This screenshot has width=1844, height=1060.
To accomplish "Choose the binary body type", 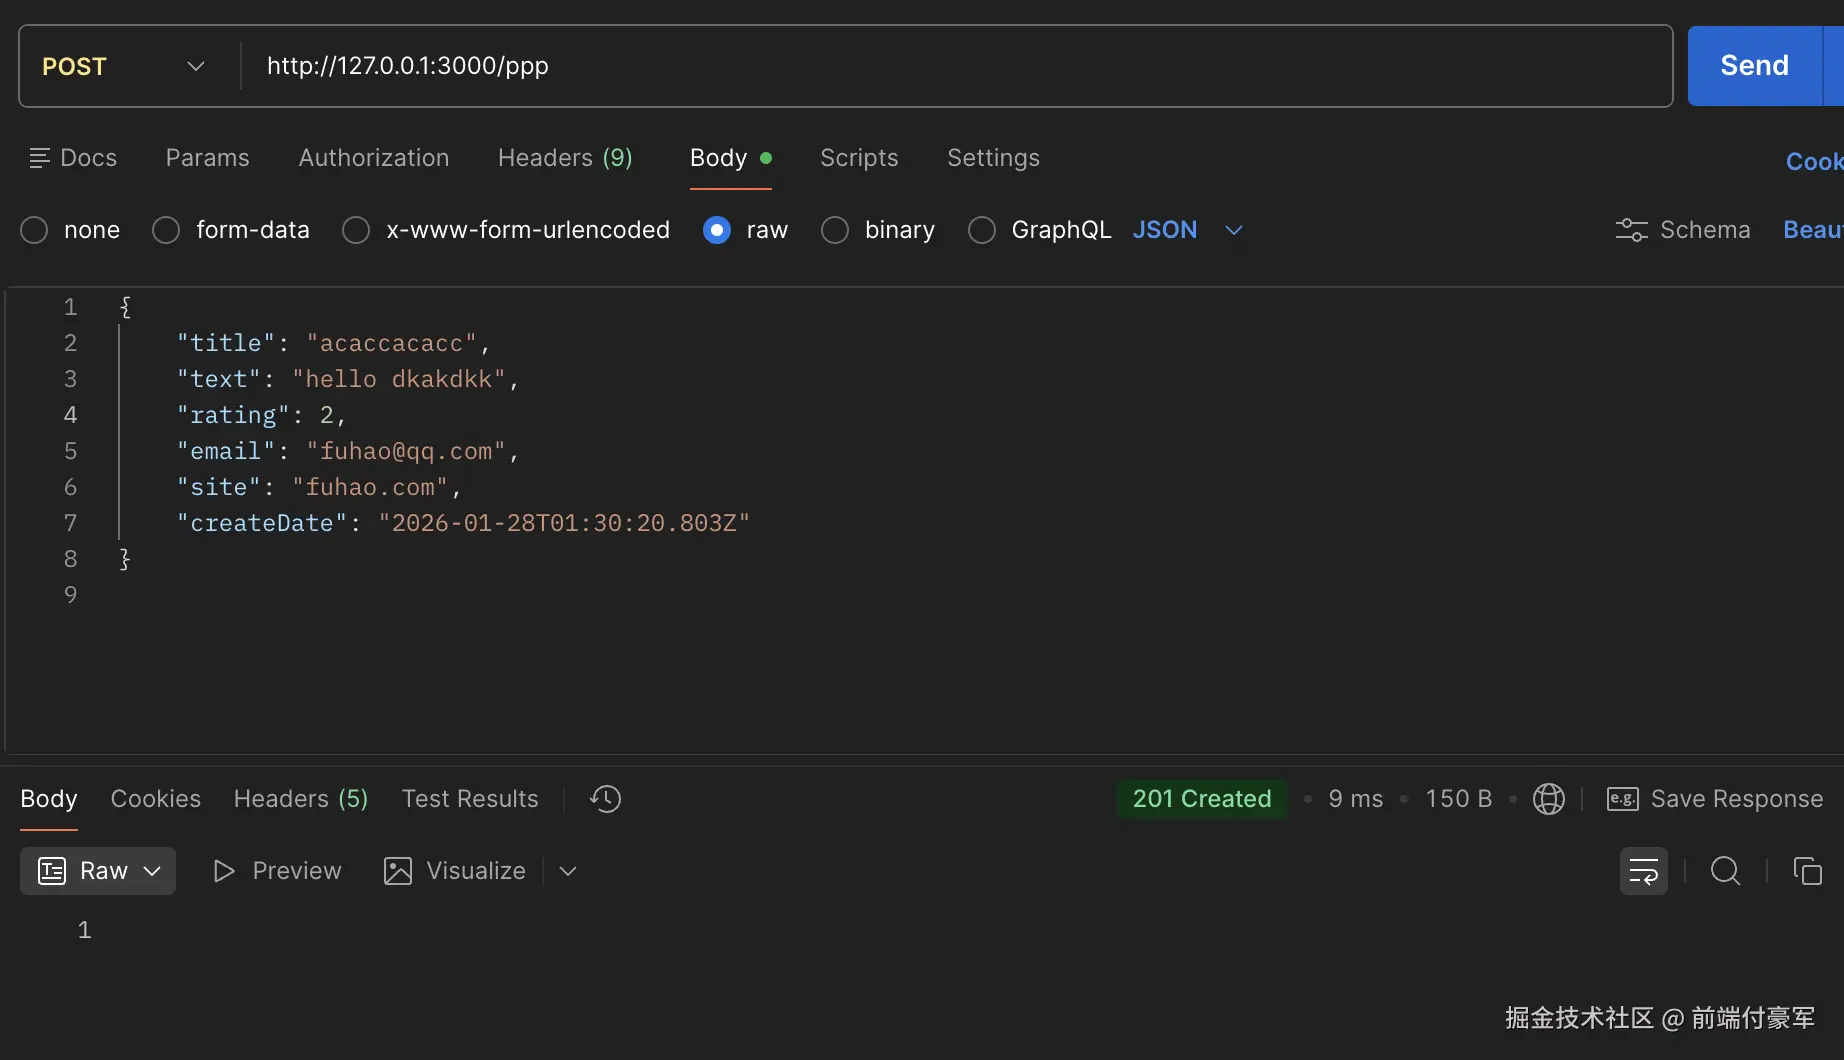I will click(x=835, y=230).
